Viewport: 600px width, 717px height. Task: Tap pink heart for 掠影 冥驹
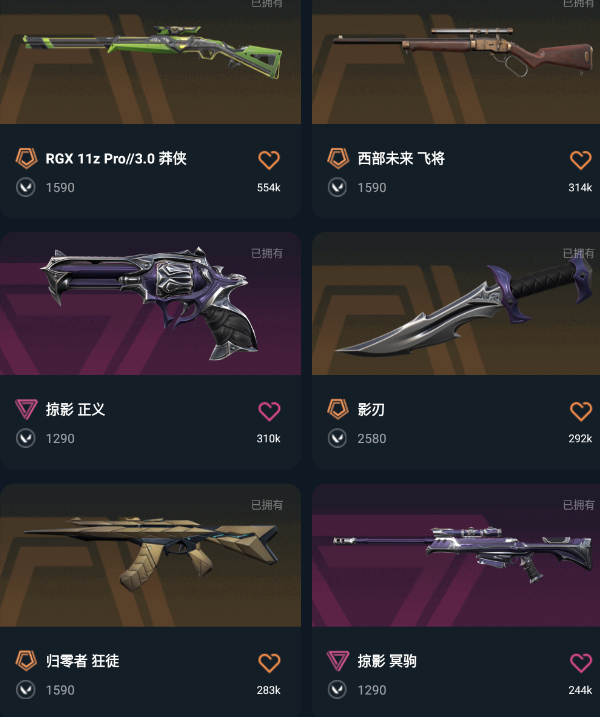[x=581, y=663]
